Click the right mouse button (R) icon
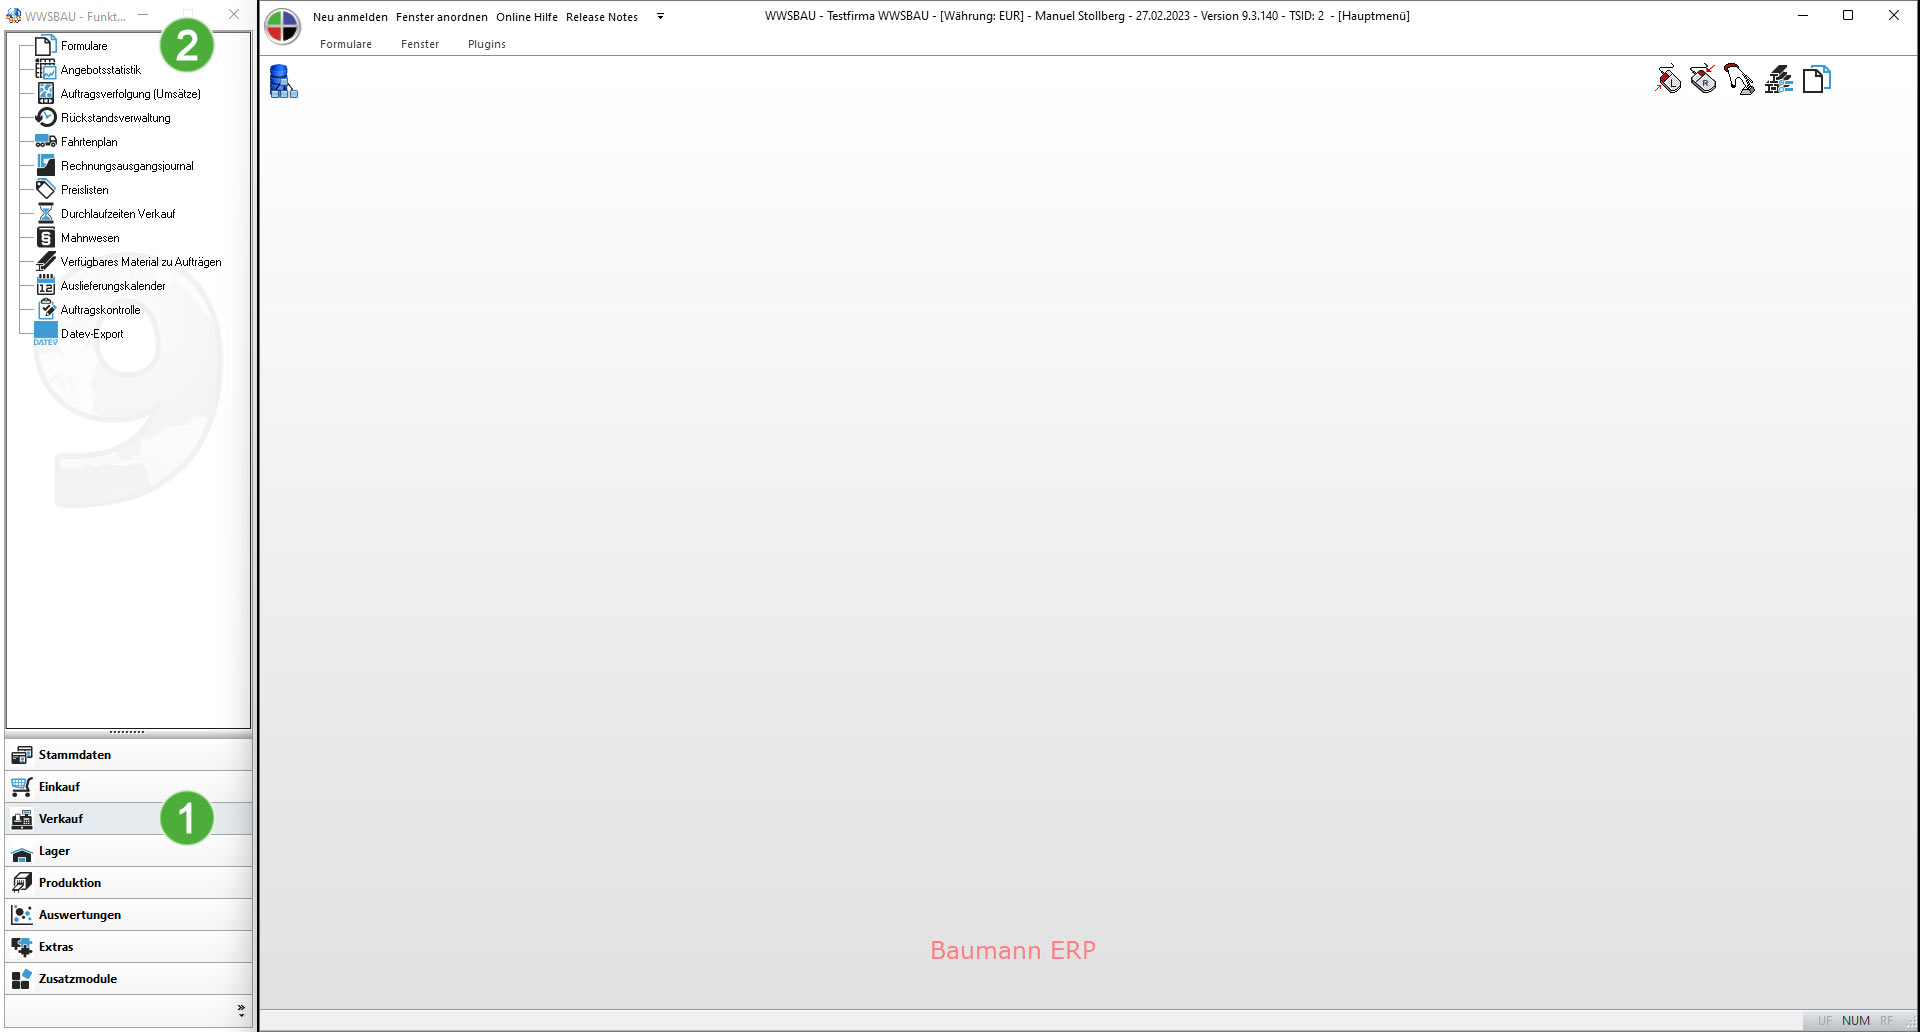 [1704, 79]
